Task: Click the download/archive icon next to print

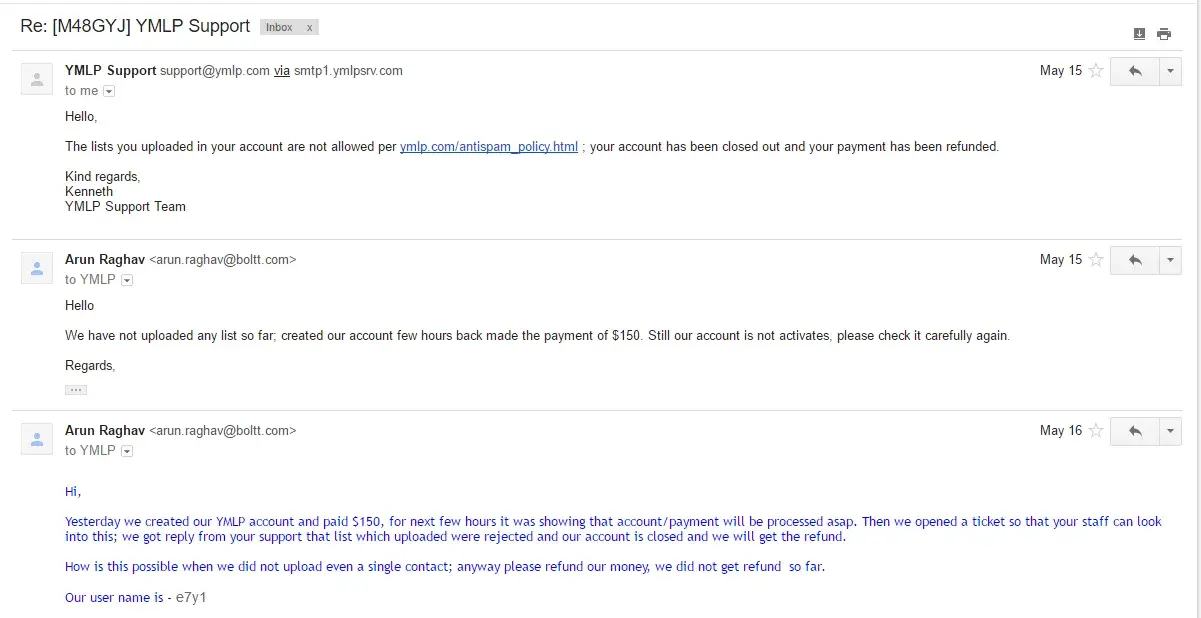Action: [x=1139, y=34]
